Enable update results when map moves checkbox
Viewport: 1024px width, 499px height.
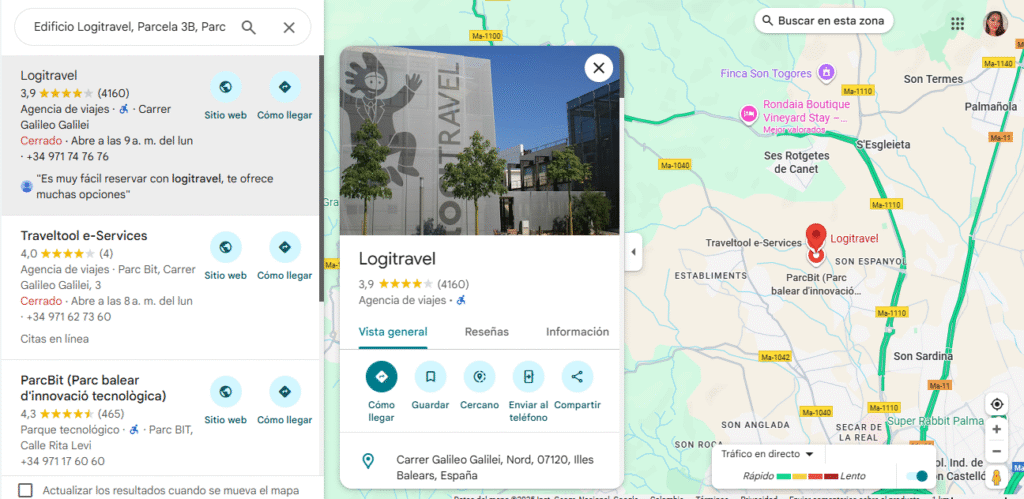click(x=25, y=490)
